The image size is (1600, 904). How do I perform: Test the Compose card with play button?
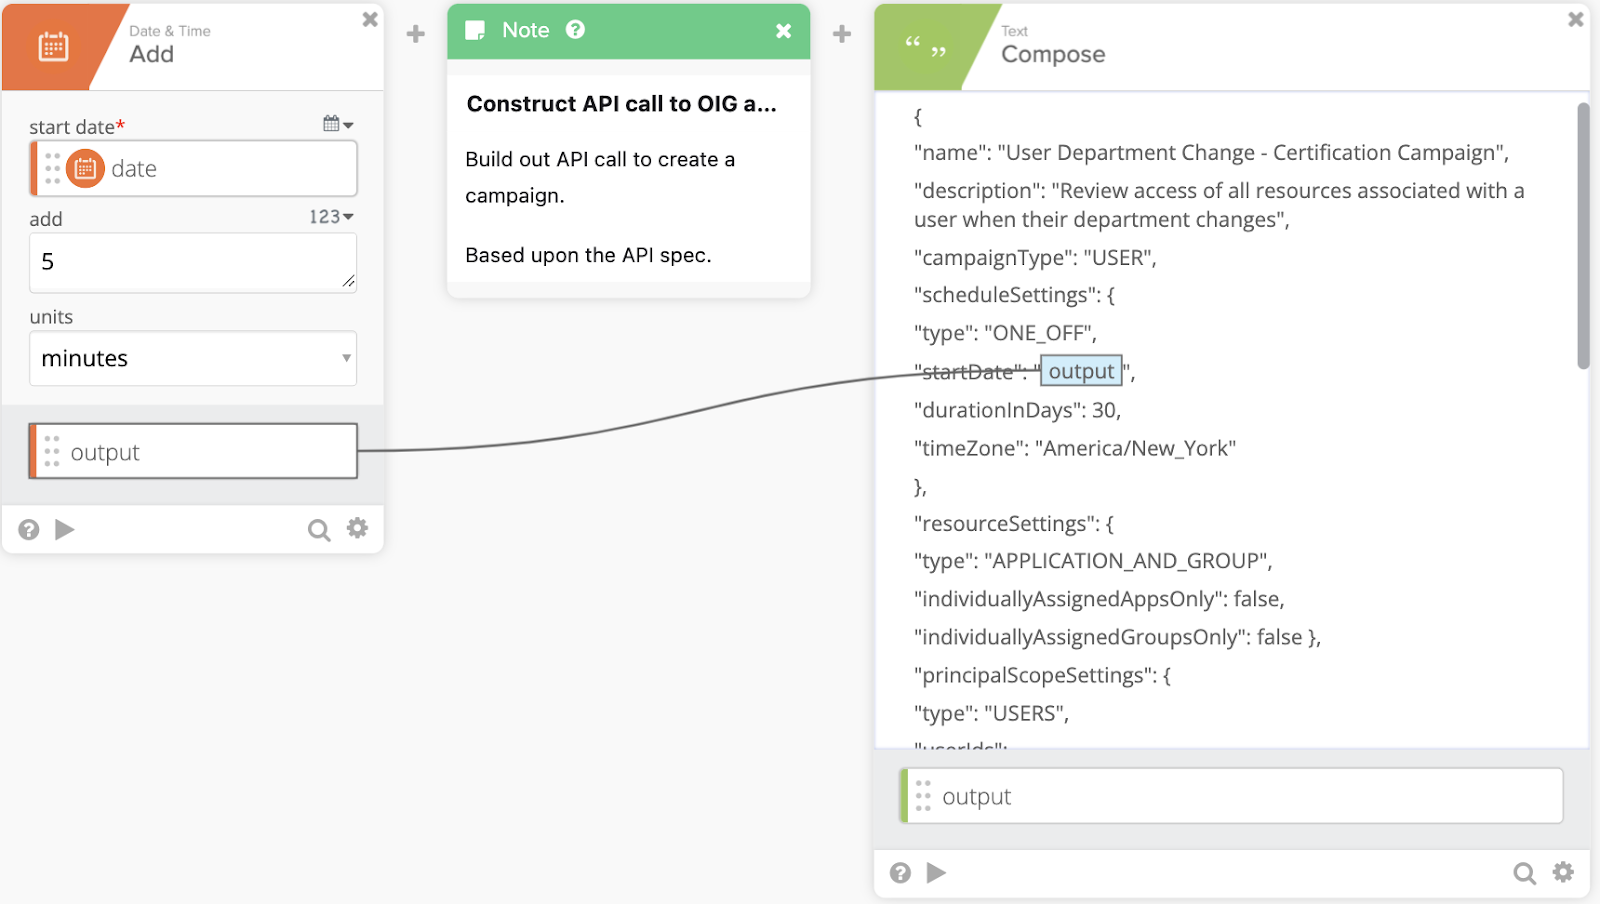pyautogui.click(x=936, y=873)
